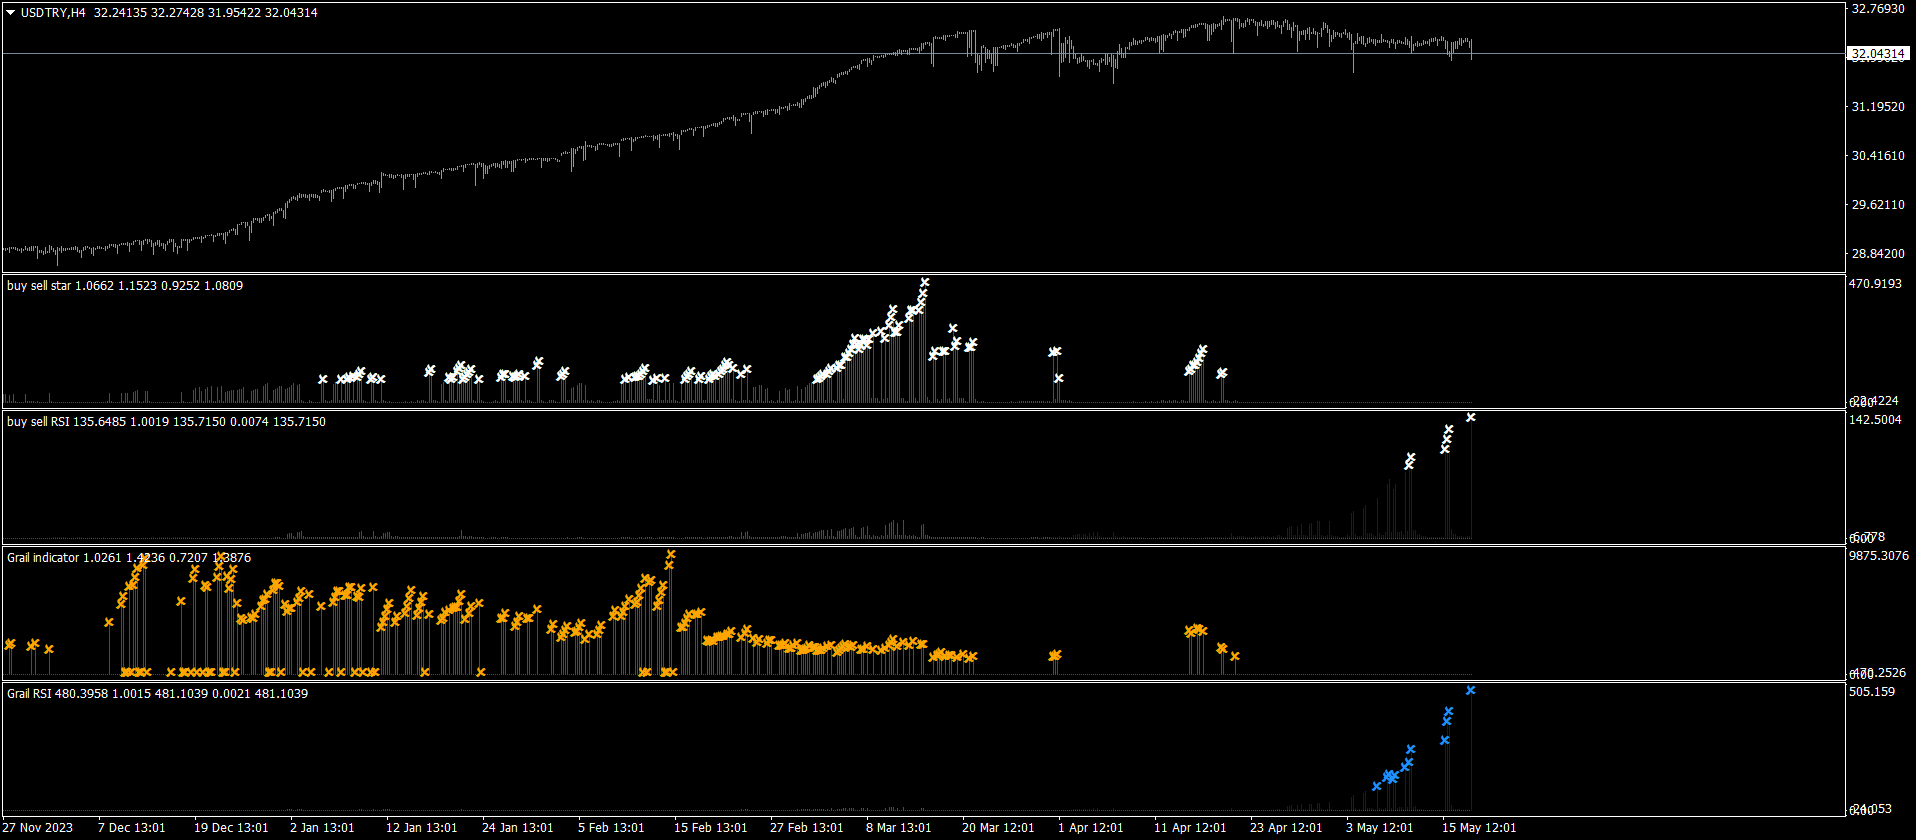Click price scale label 30.41610

pyautogui.click(x=1878, y=155)
